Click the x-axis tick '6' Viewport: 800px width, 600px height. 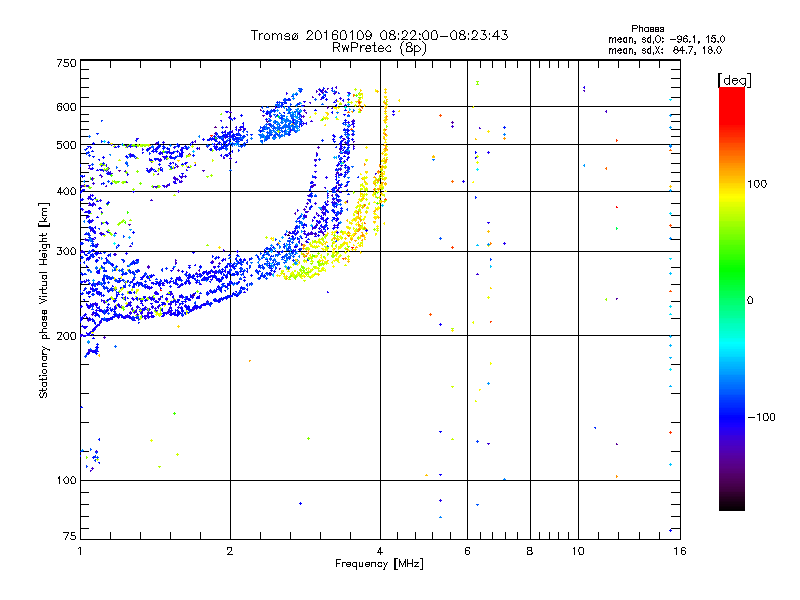pos(467,551)
